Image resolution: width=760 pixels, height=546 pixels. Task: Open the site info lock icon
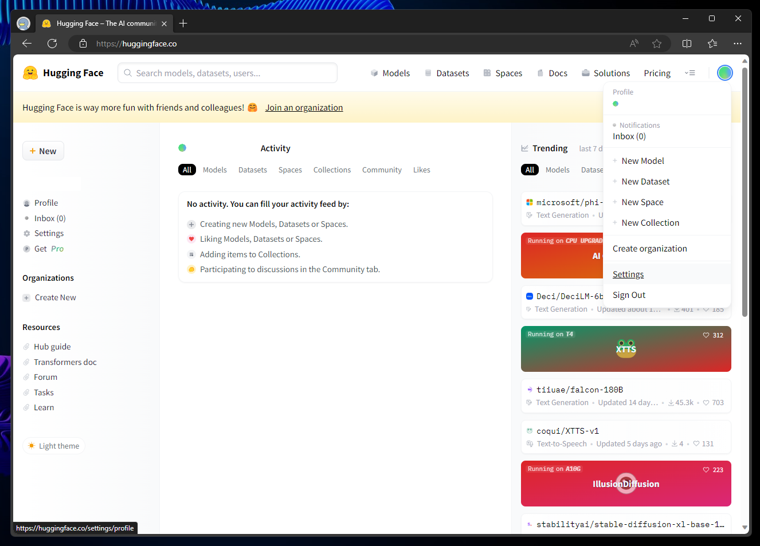[83, 44]
